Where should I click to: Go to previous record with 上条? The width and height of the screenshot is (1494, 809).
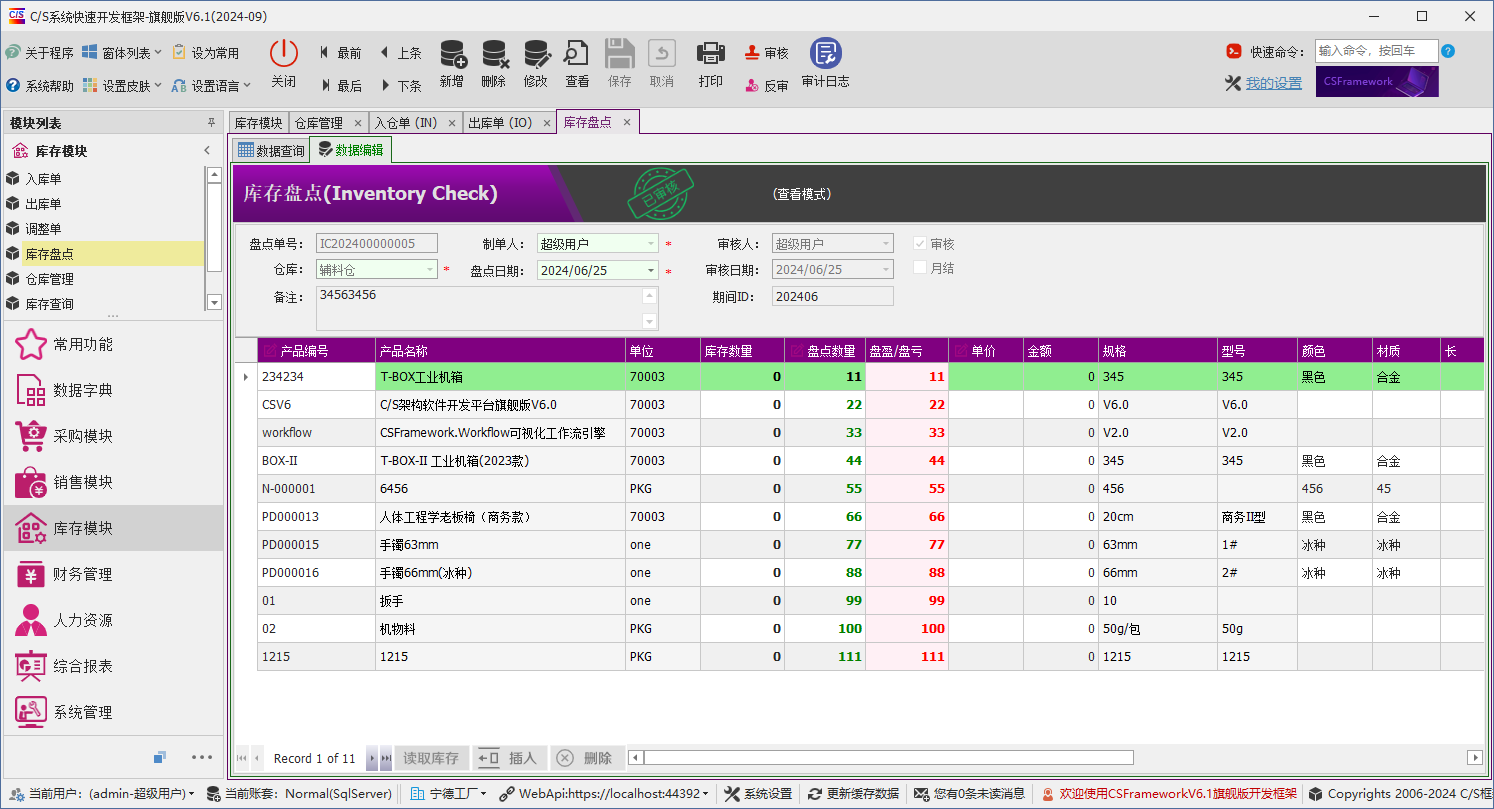[400, 53]
